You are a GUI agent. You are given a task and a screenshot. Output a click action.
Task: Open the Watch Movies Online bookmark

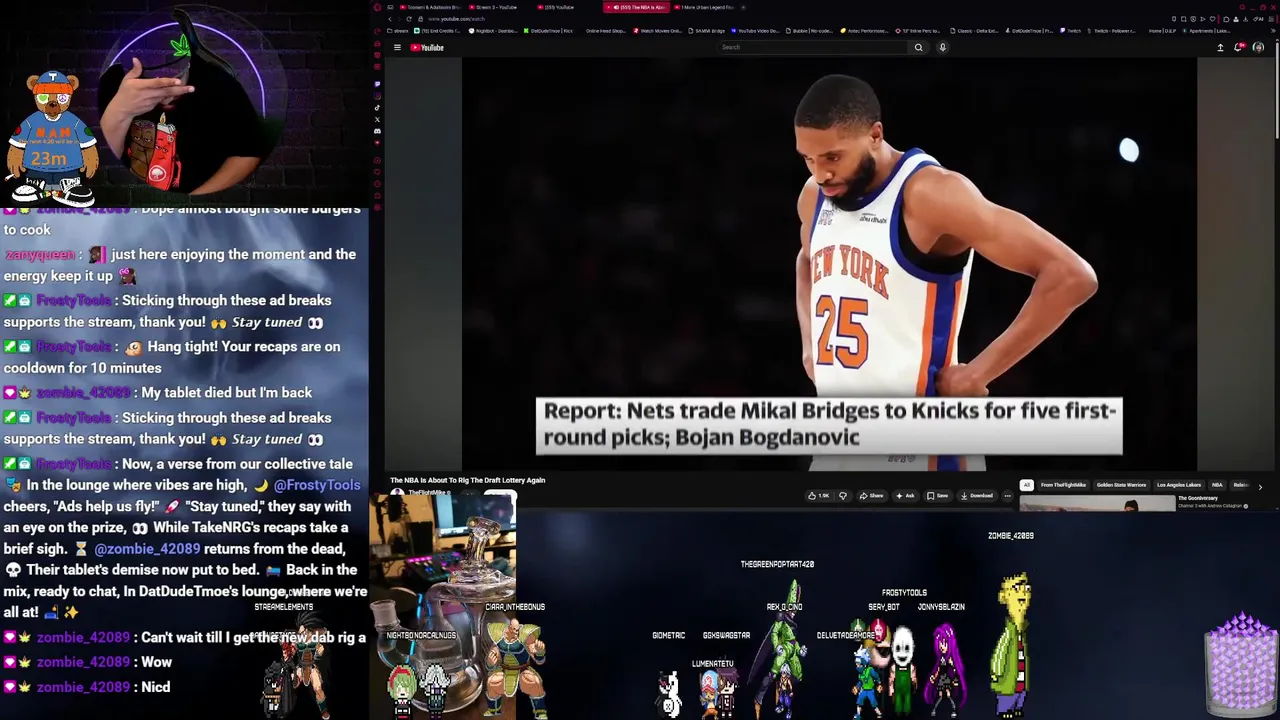pos(660,31)
